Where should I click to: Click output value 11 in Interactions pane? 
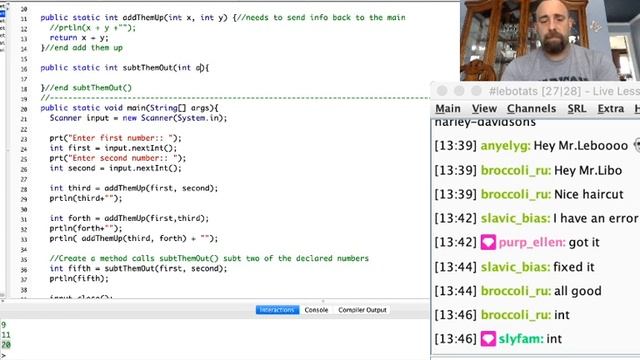6,335
